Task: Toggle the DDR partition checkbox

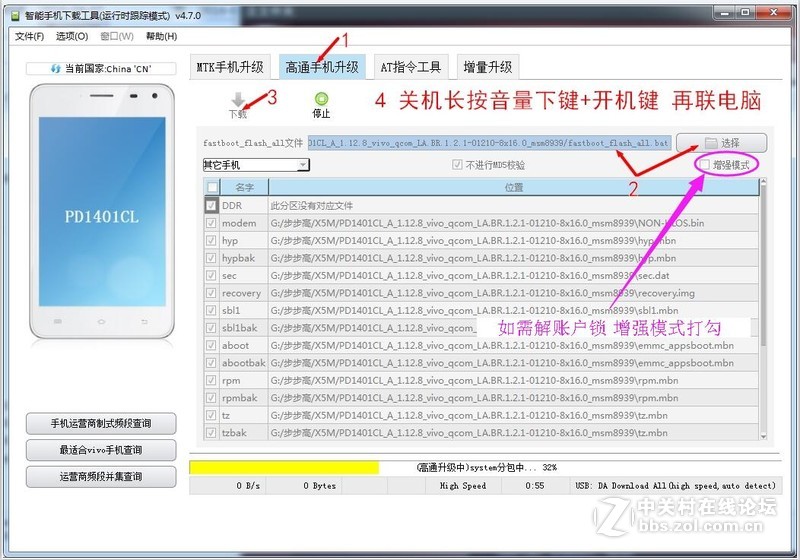Action: [x=211, y=206]
